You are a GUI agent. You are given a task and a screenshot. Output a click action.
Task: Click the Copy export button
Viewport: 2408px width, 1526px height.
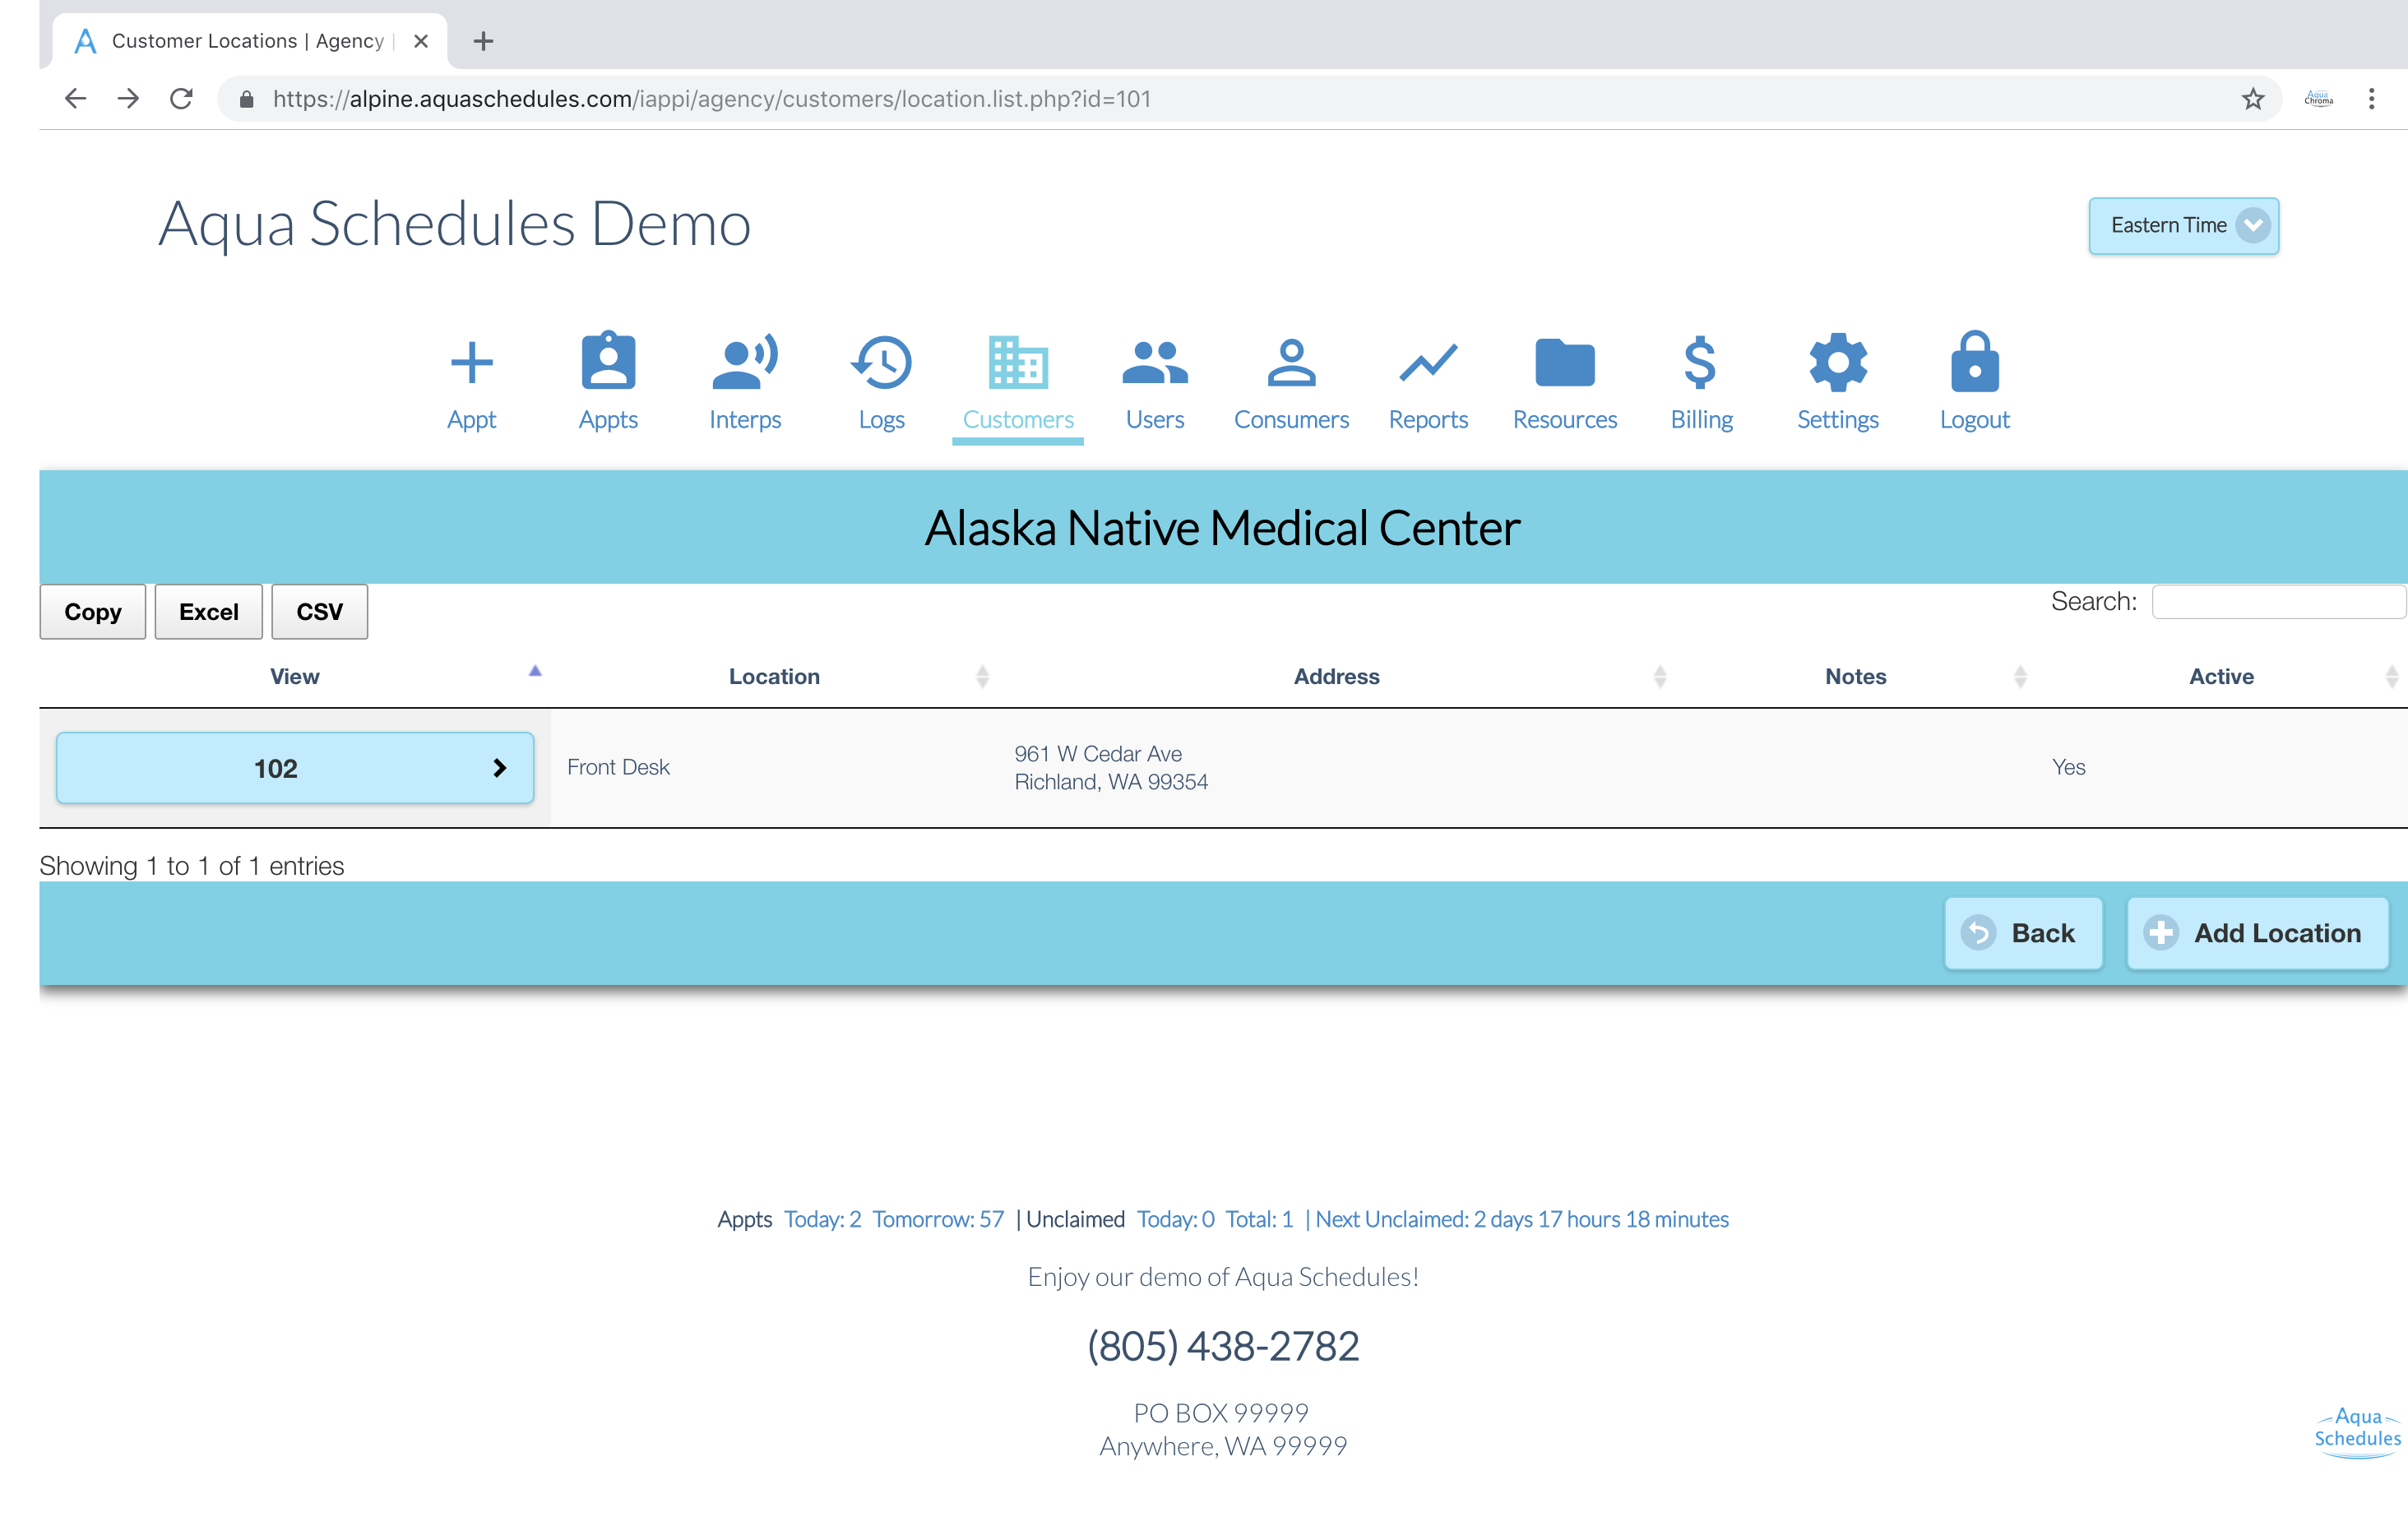(x=93, y=612)
